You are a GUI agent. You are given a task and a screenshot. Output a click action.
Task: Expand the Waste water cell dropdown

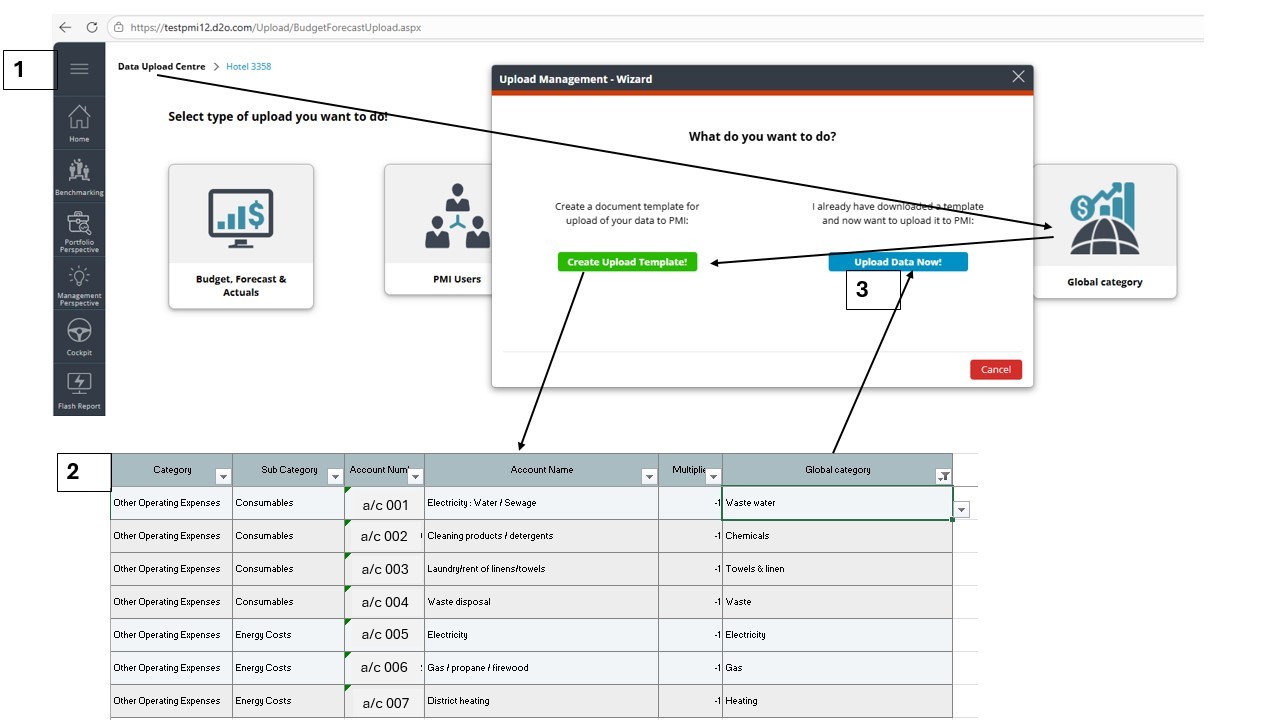pos(961,510)
